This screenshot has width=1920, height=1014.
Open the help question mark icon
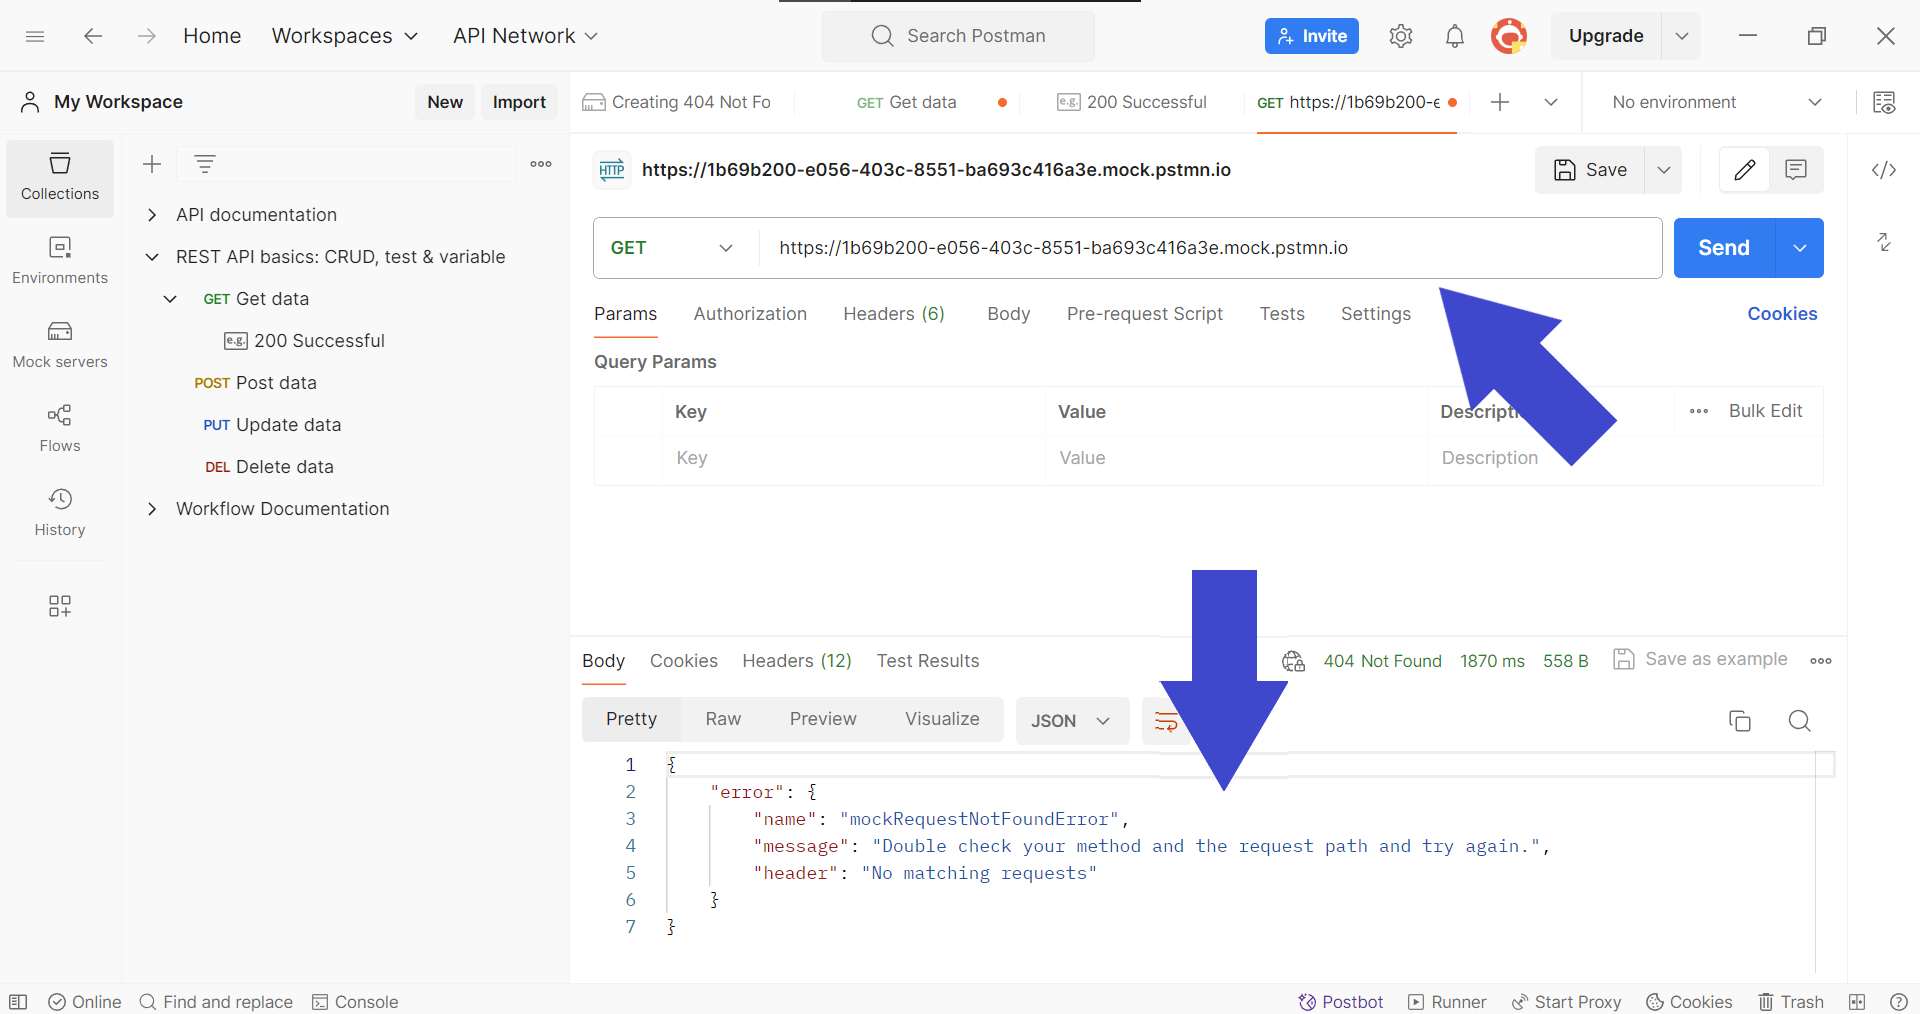coord(1899,1002)
